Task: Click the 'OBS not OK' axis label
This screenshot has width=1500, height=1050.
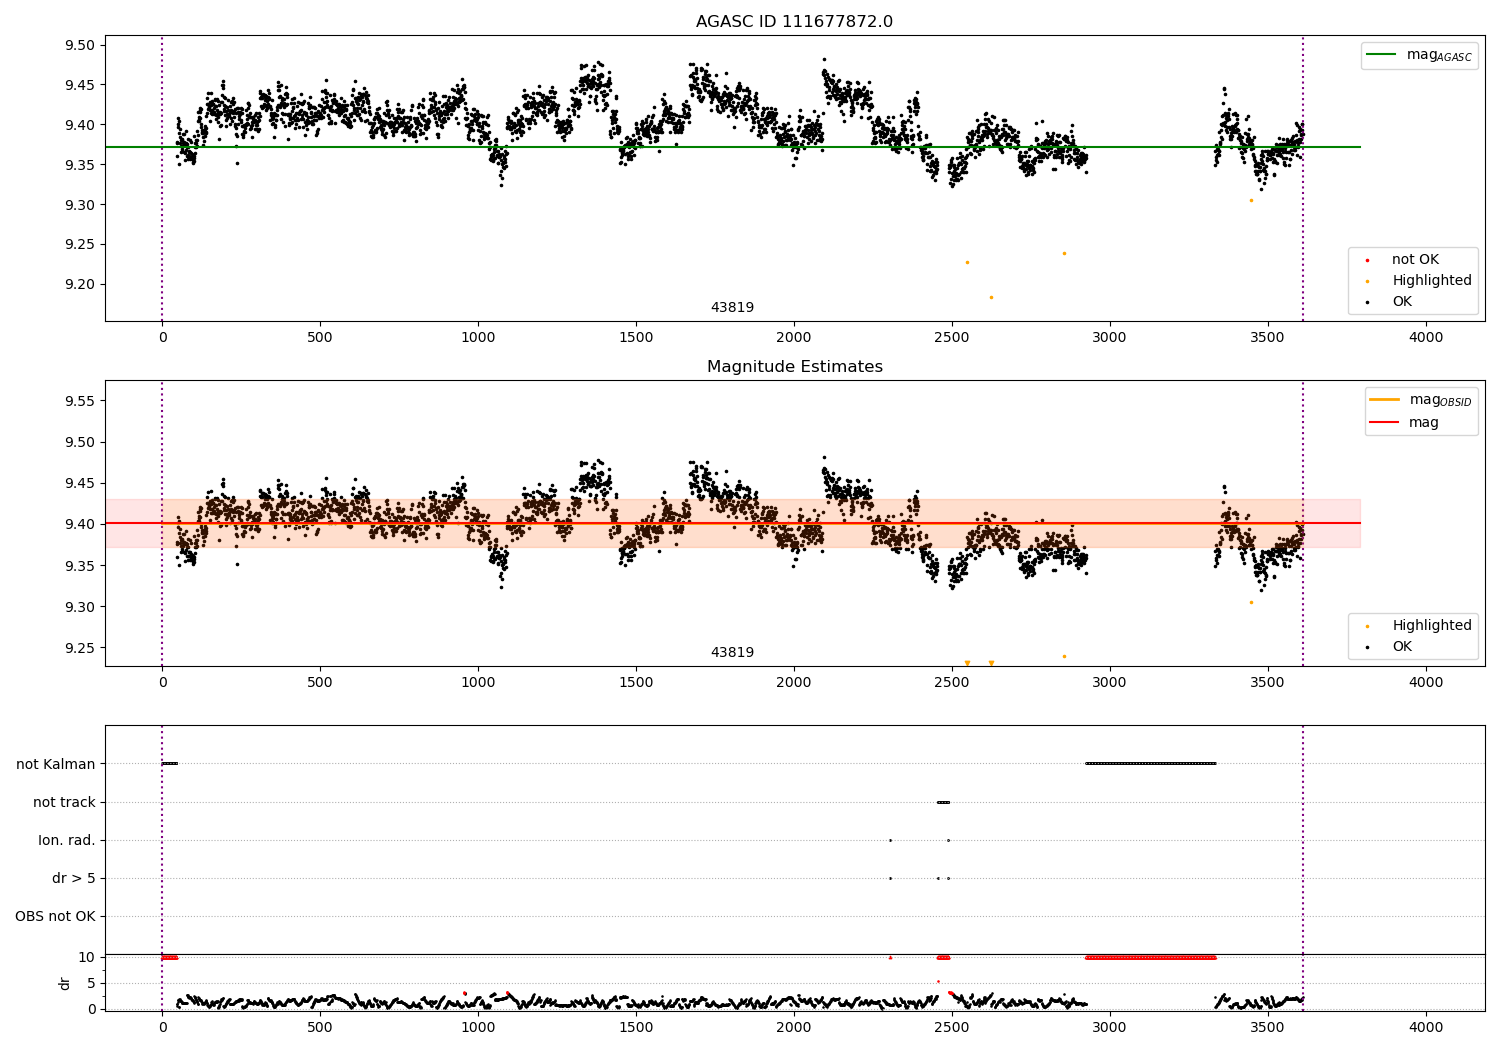Action: [x=55, y=916]
